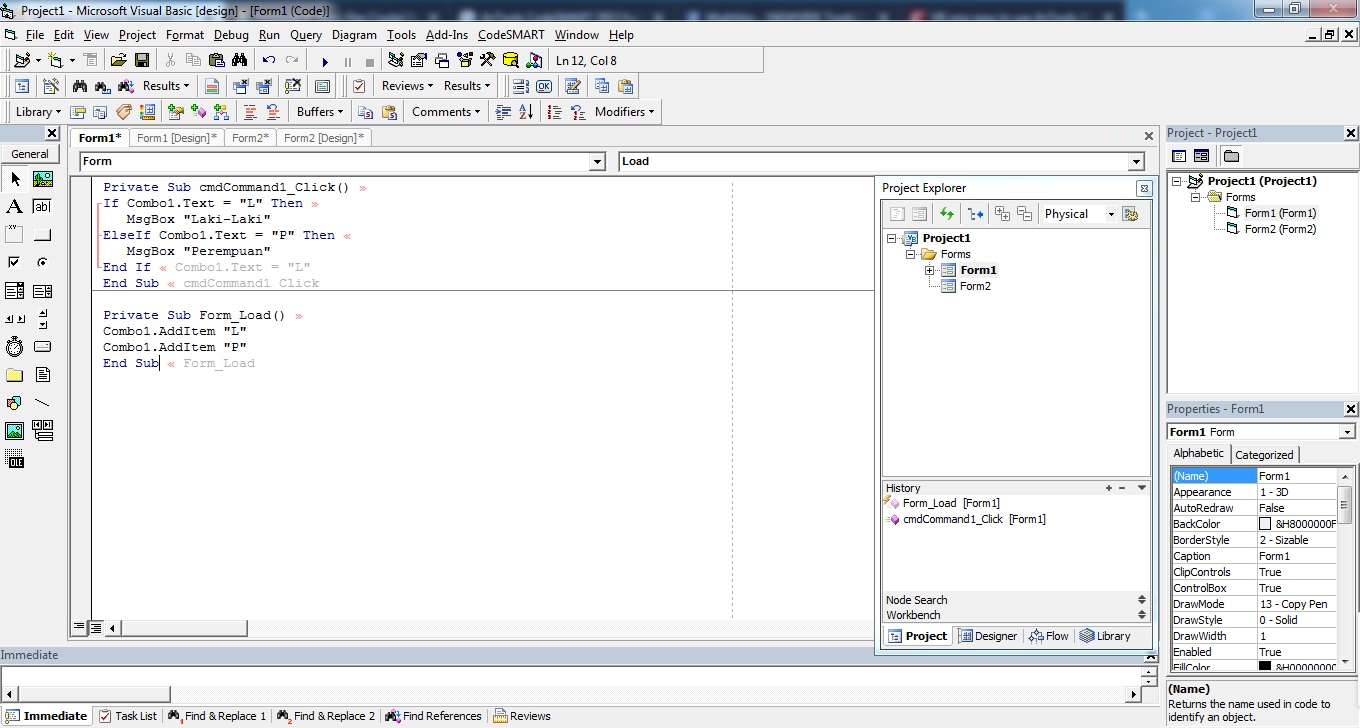The width and height of the screenshot is (1360, 728).
Task: Select the OLE control tool
Action: point(15,459)
